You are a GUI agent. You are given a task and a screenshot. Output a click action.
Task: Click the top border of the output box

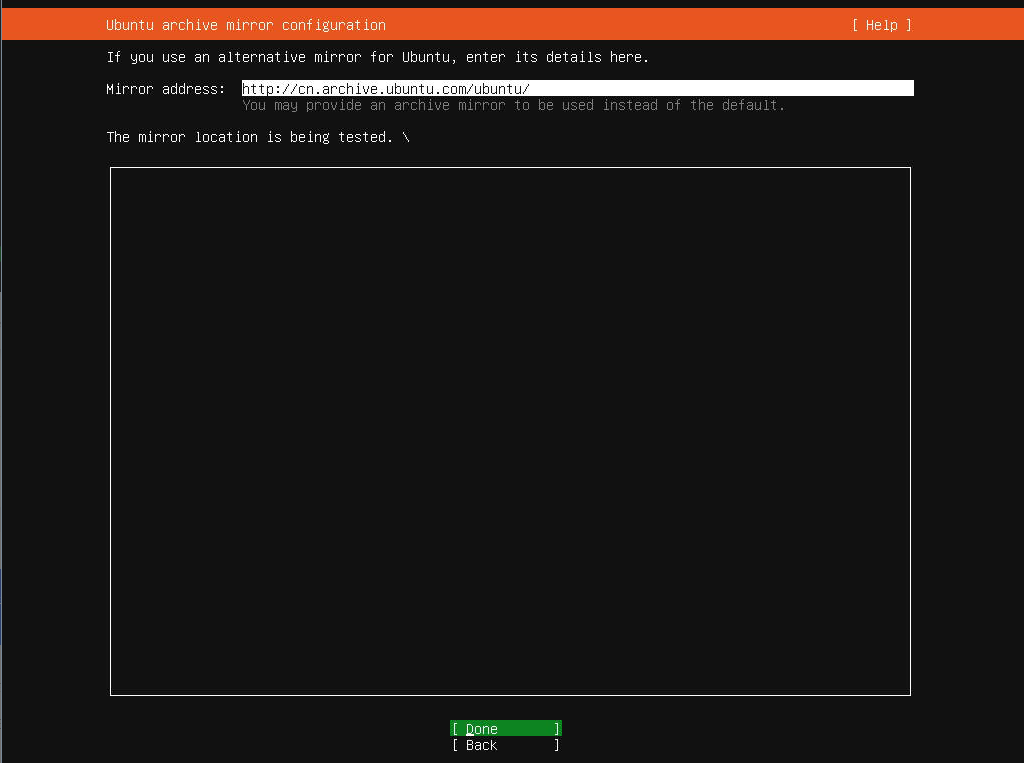tap(510, 168)
